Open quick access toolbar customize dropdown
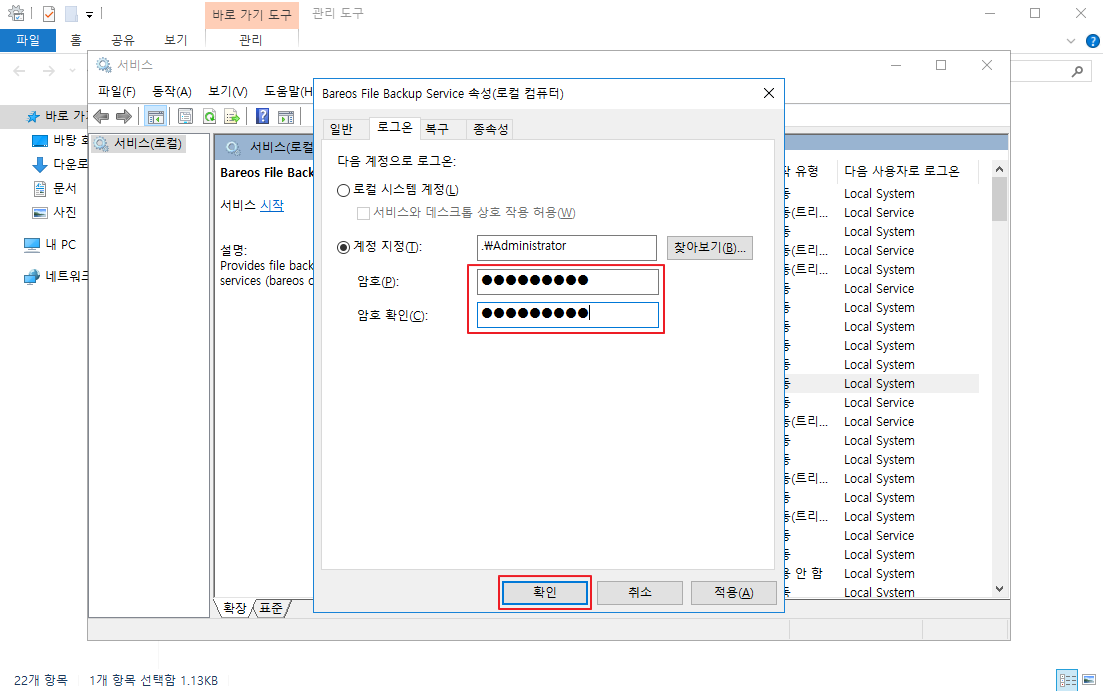The height and width of the screenshot is (691, 1103). click(89, 14)
